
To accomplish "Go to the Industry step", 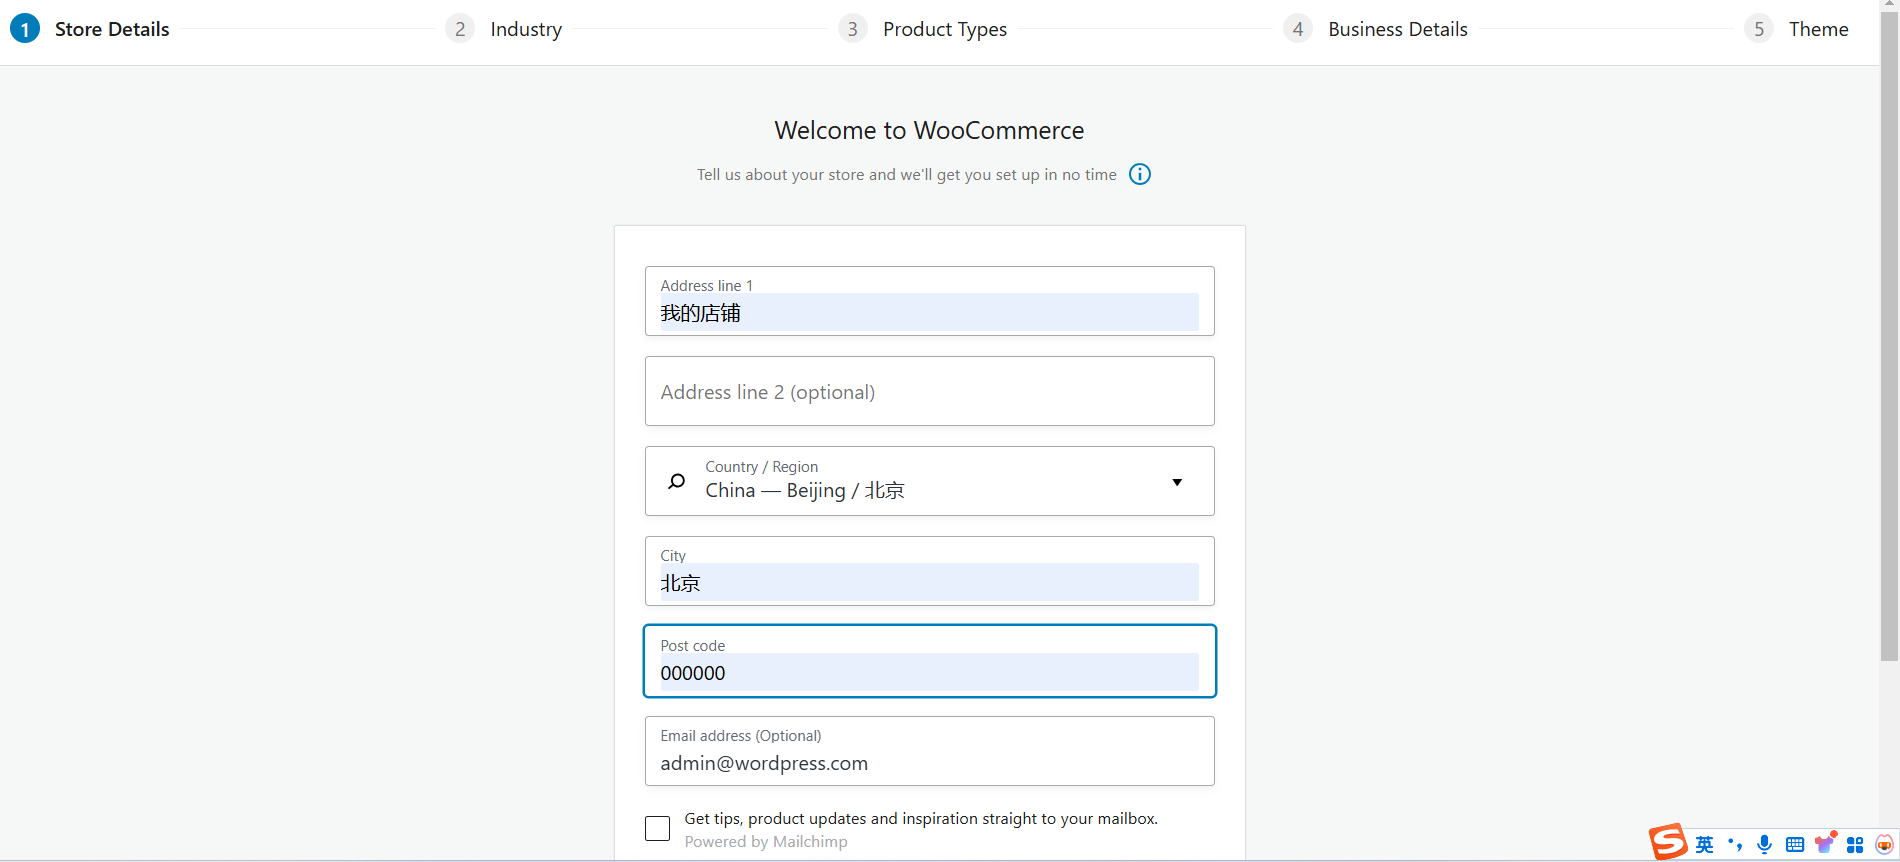I will (525, 29).
